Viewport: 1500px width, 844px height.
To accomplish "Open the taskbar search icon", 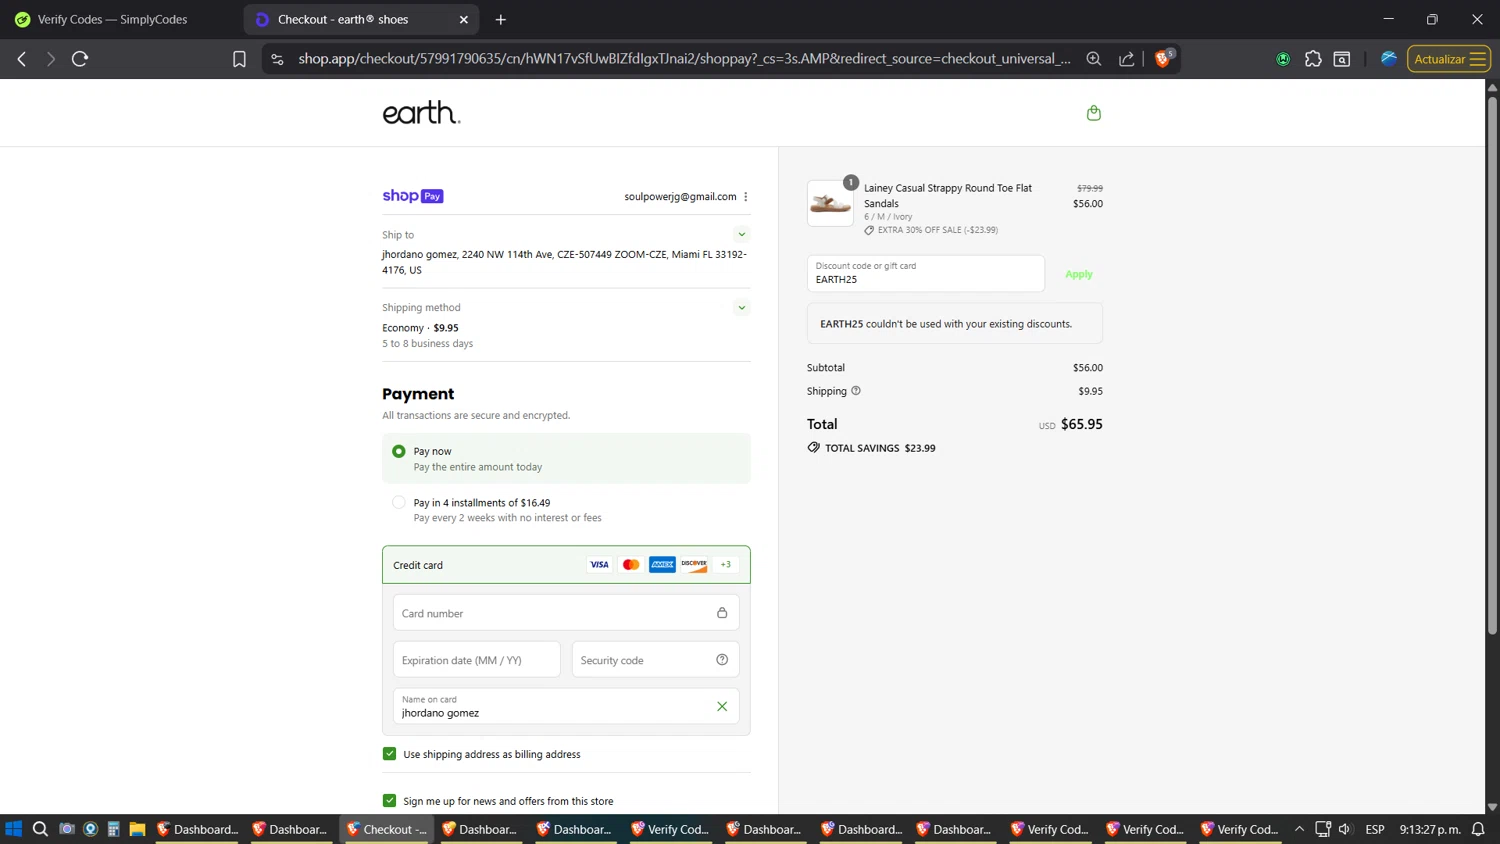I will point(40,829).
